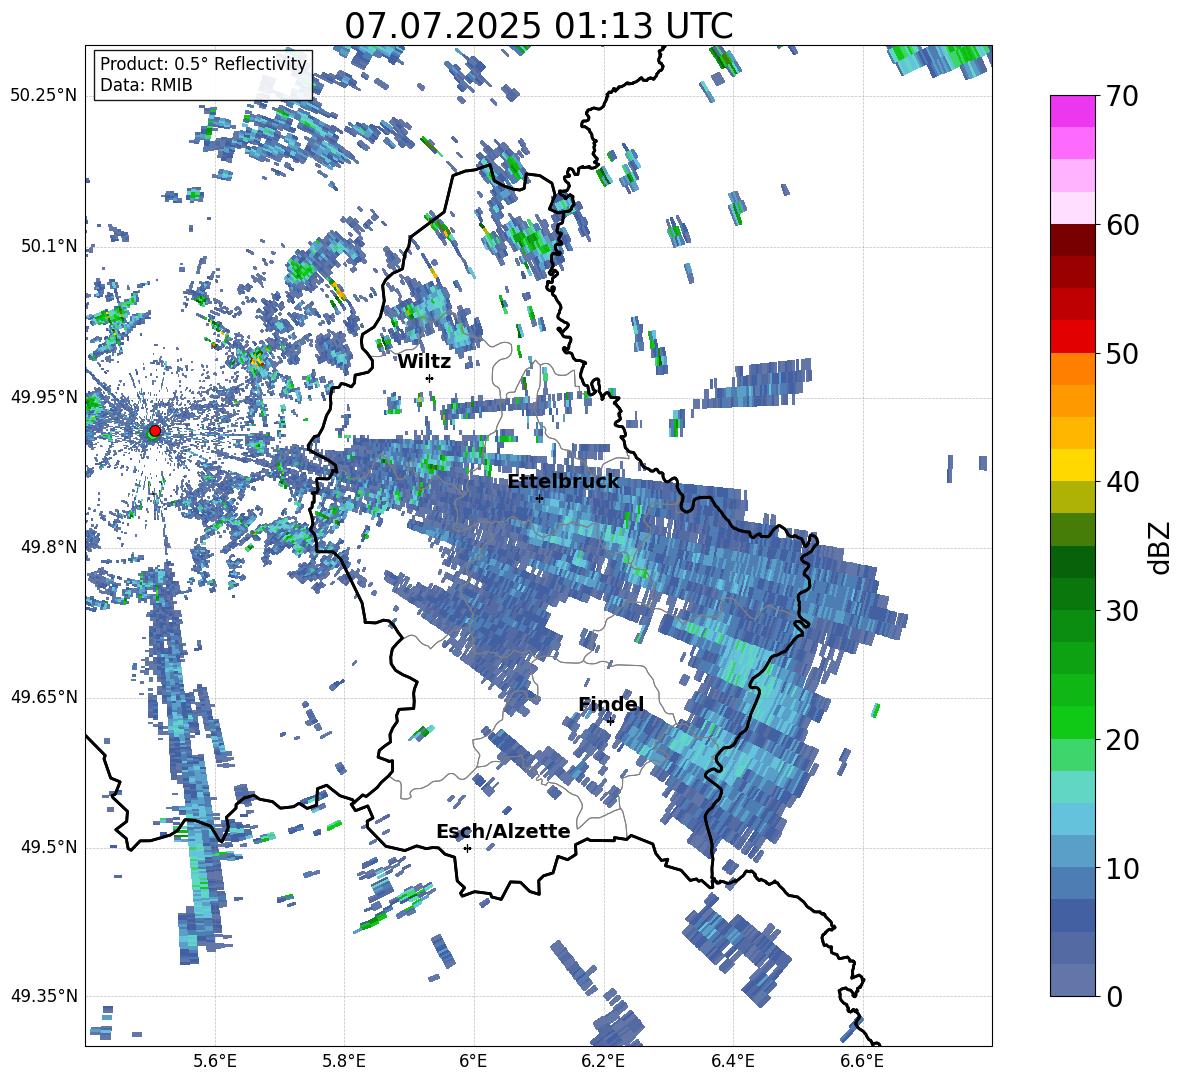Click the red radar site marker

[155, 430]
